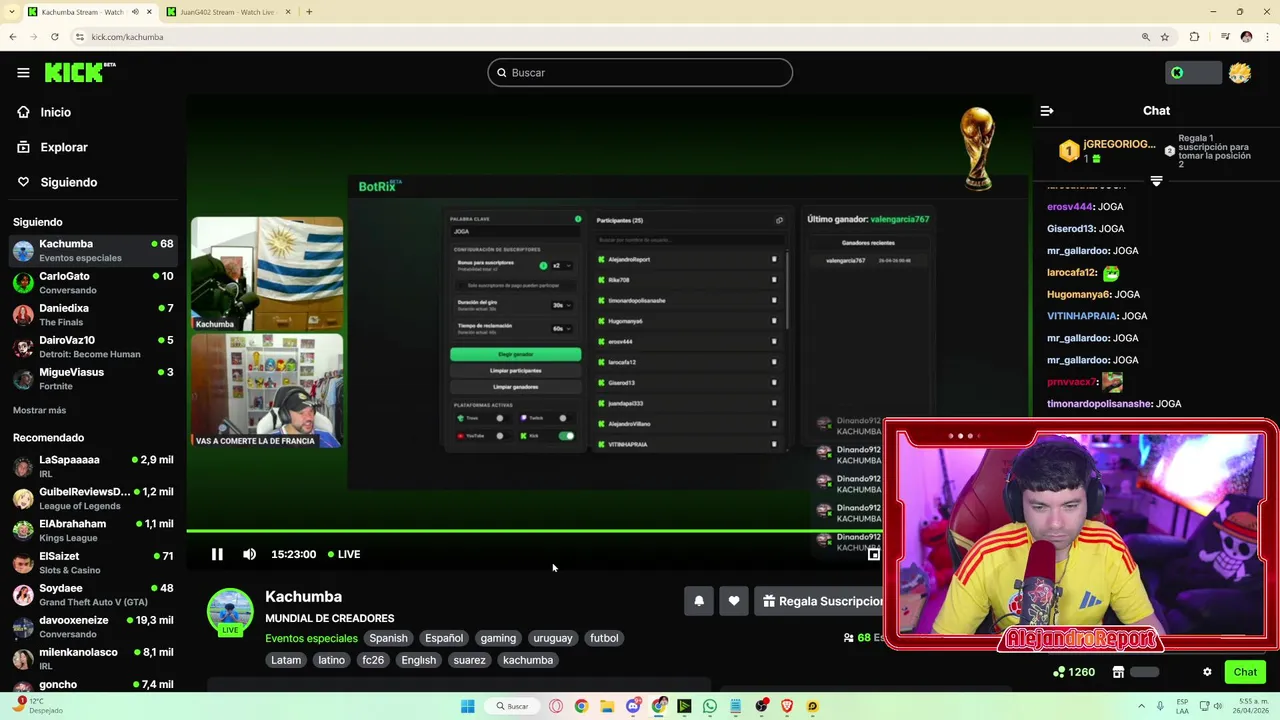The image size is (1280, 720).
Task: Switch to JuanG402 Stream browser tab
Action: 227,12
